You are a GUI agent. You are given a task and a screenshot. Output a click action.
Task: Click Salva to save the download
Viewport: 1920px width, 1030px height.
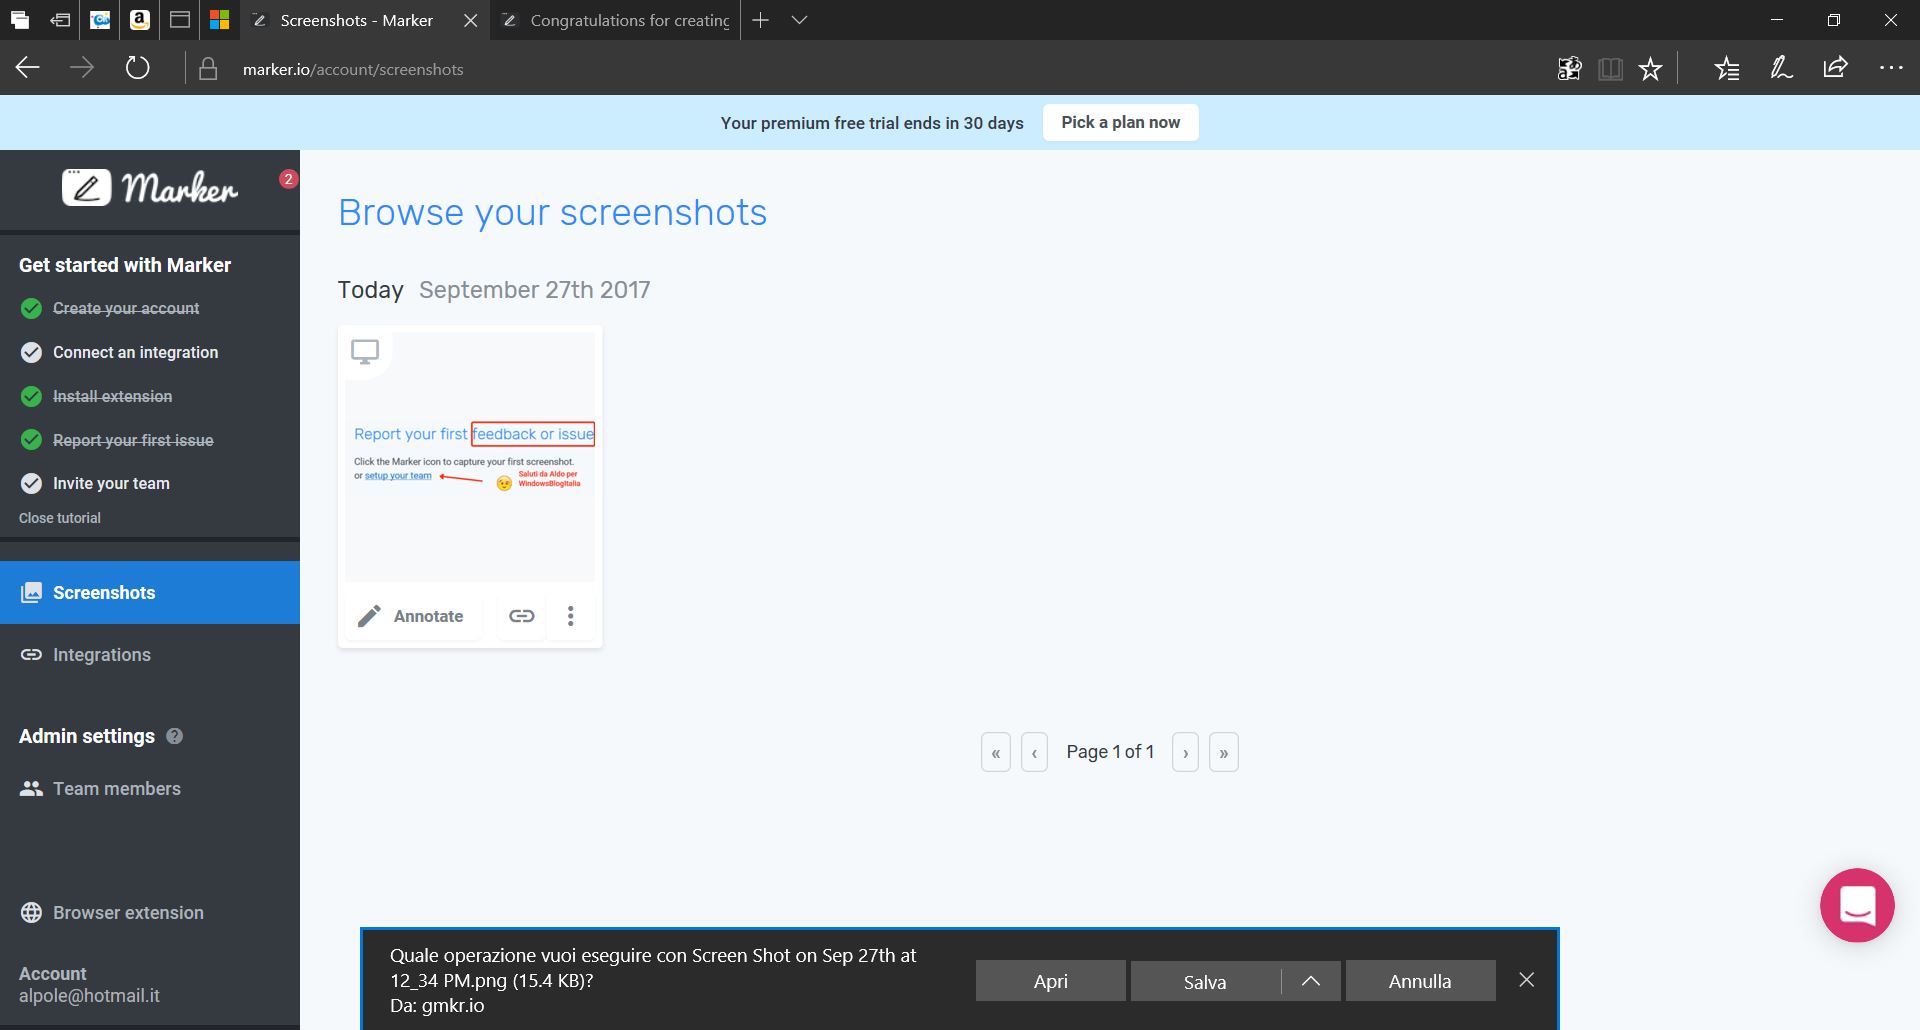coord(1205,981)
